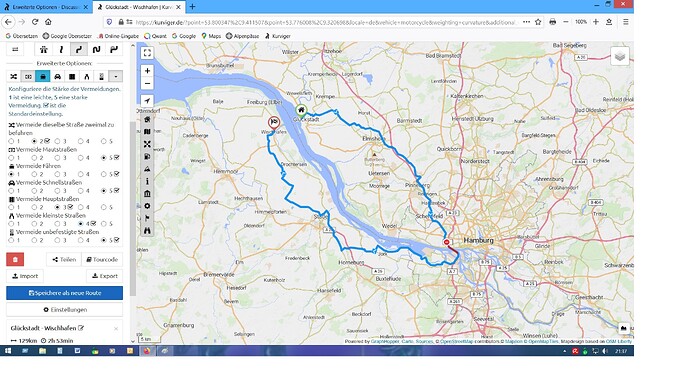Click the red delete route trash icon

tap(15, 259)
